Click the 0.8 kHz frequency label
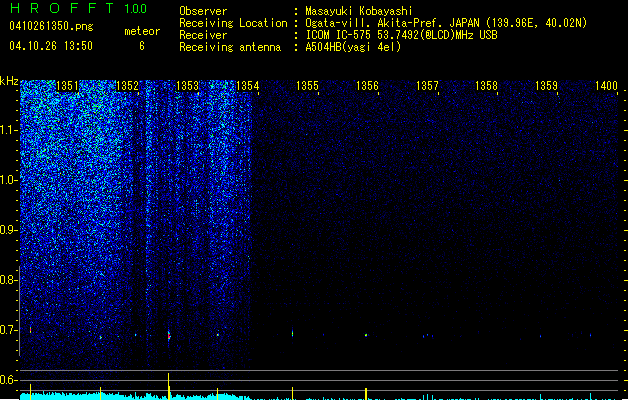The height and width of the screenshot is (400, 629). point(8,280)
